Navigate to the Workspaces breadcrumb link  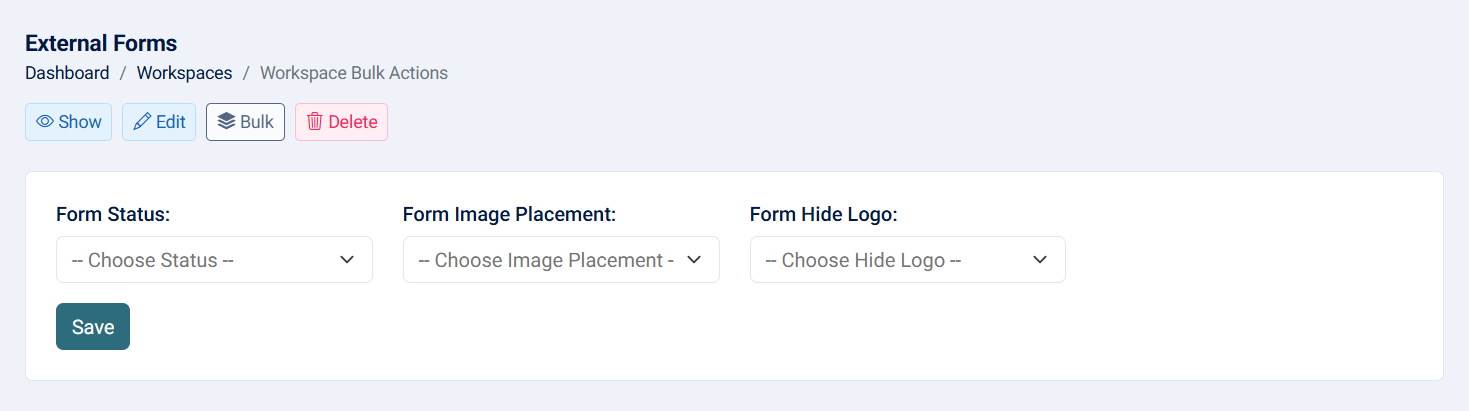(184, 73)
